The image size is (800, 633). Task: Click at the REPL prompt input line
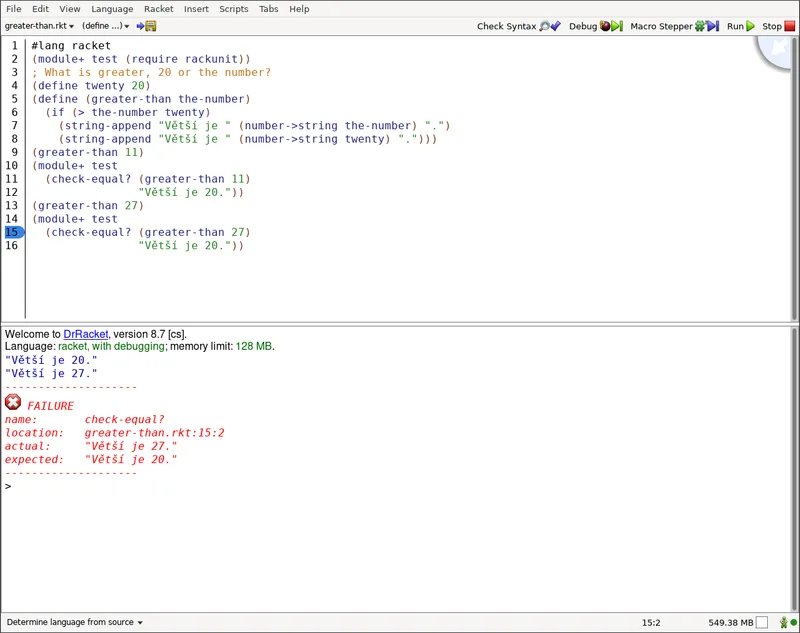tap(398, 486)
